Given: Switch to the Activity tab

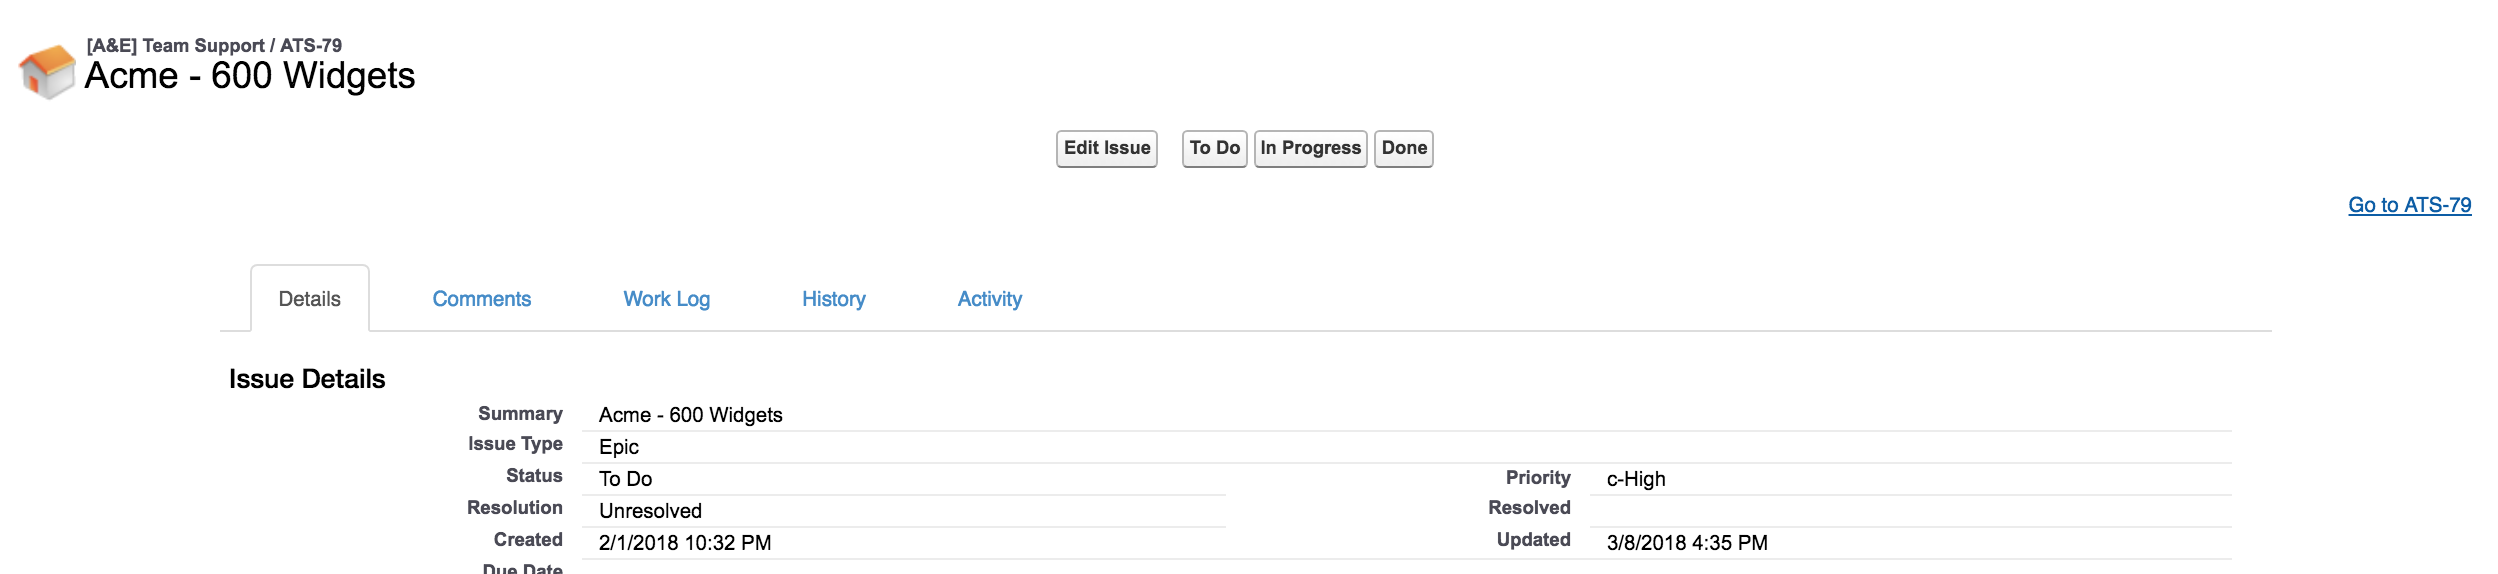Looking at the screenshot, I should pos(989,299).
